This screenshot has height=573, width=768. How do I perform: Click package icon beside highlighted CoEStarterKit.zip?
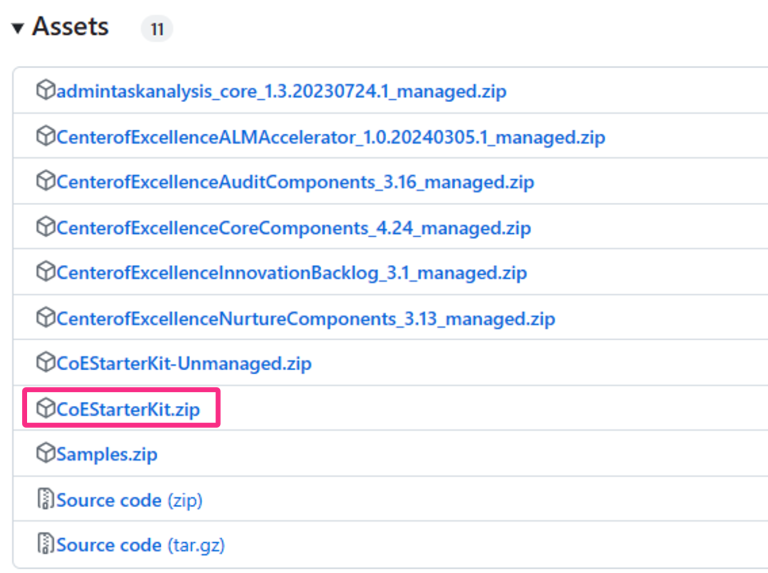click(45, 409)
